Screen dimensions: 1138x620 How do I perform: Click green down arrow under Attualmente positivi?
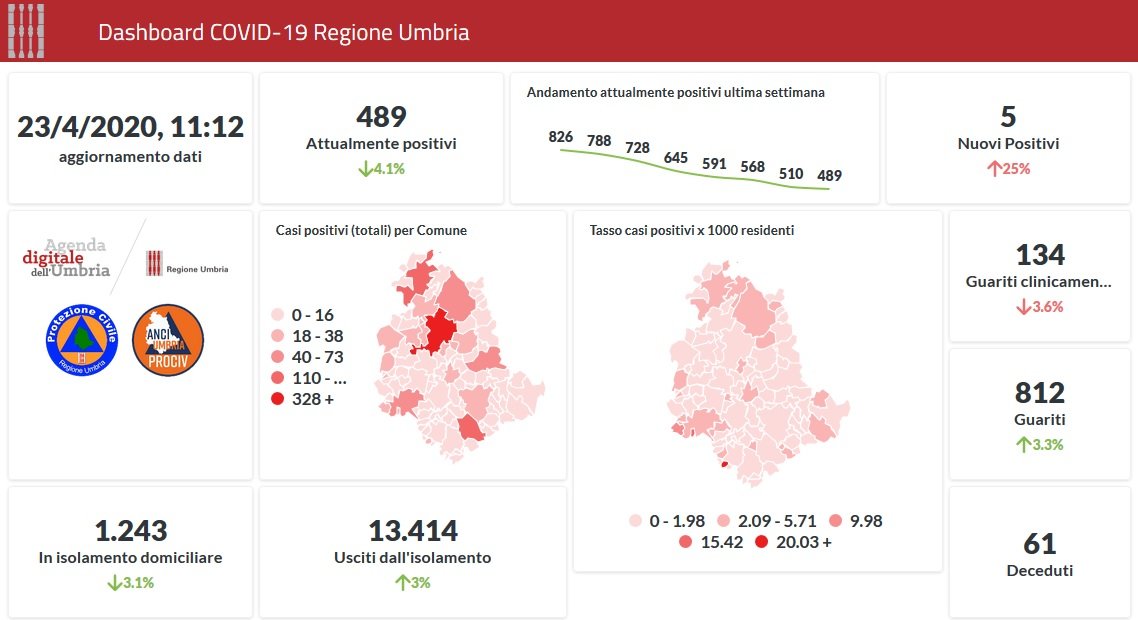(x=365, y=169)
